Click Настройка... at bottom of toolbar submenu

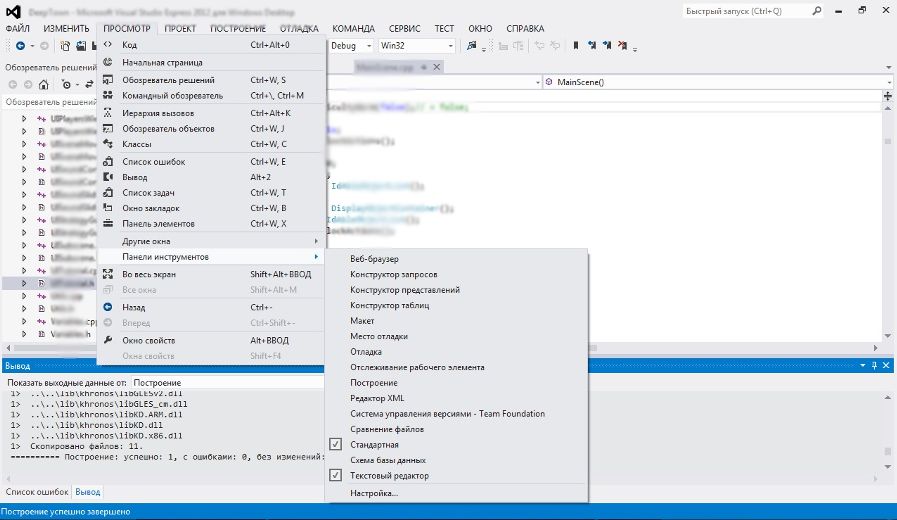tap(373, 493)
